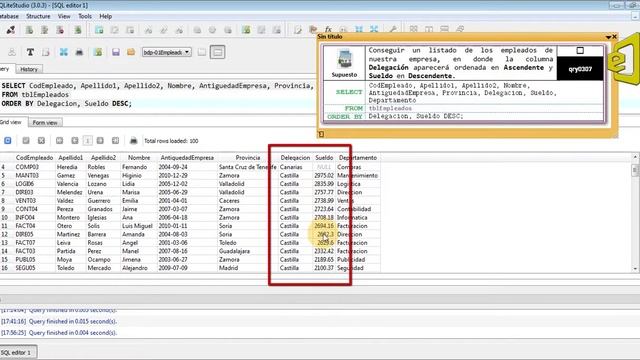Click the orange folder load SQL icon
Screen dimensions: 640x360
tap(131, 52)
